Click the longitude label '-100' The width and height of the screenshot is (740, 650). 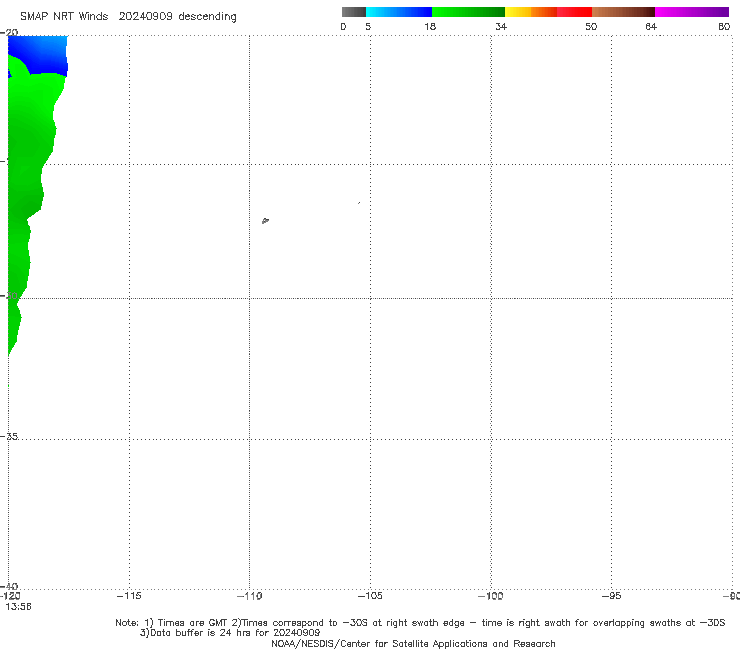pyautogui.click(x=490, y=596)
